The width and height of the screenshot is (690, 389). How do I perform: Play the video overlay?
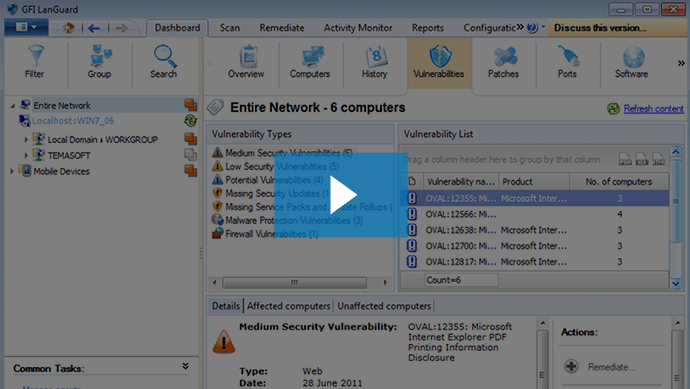(x=341, y=194)
